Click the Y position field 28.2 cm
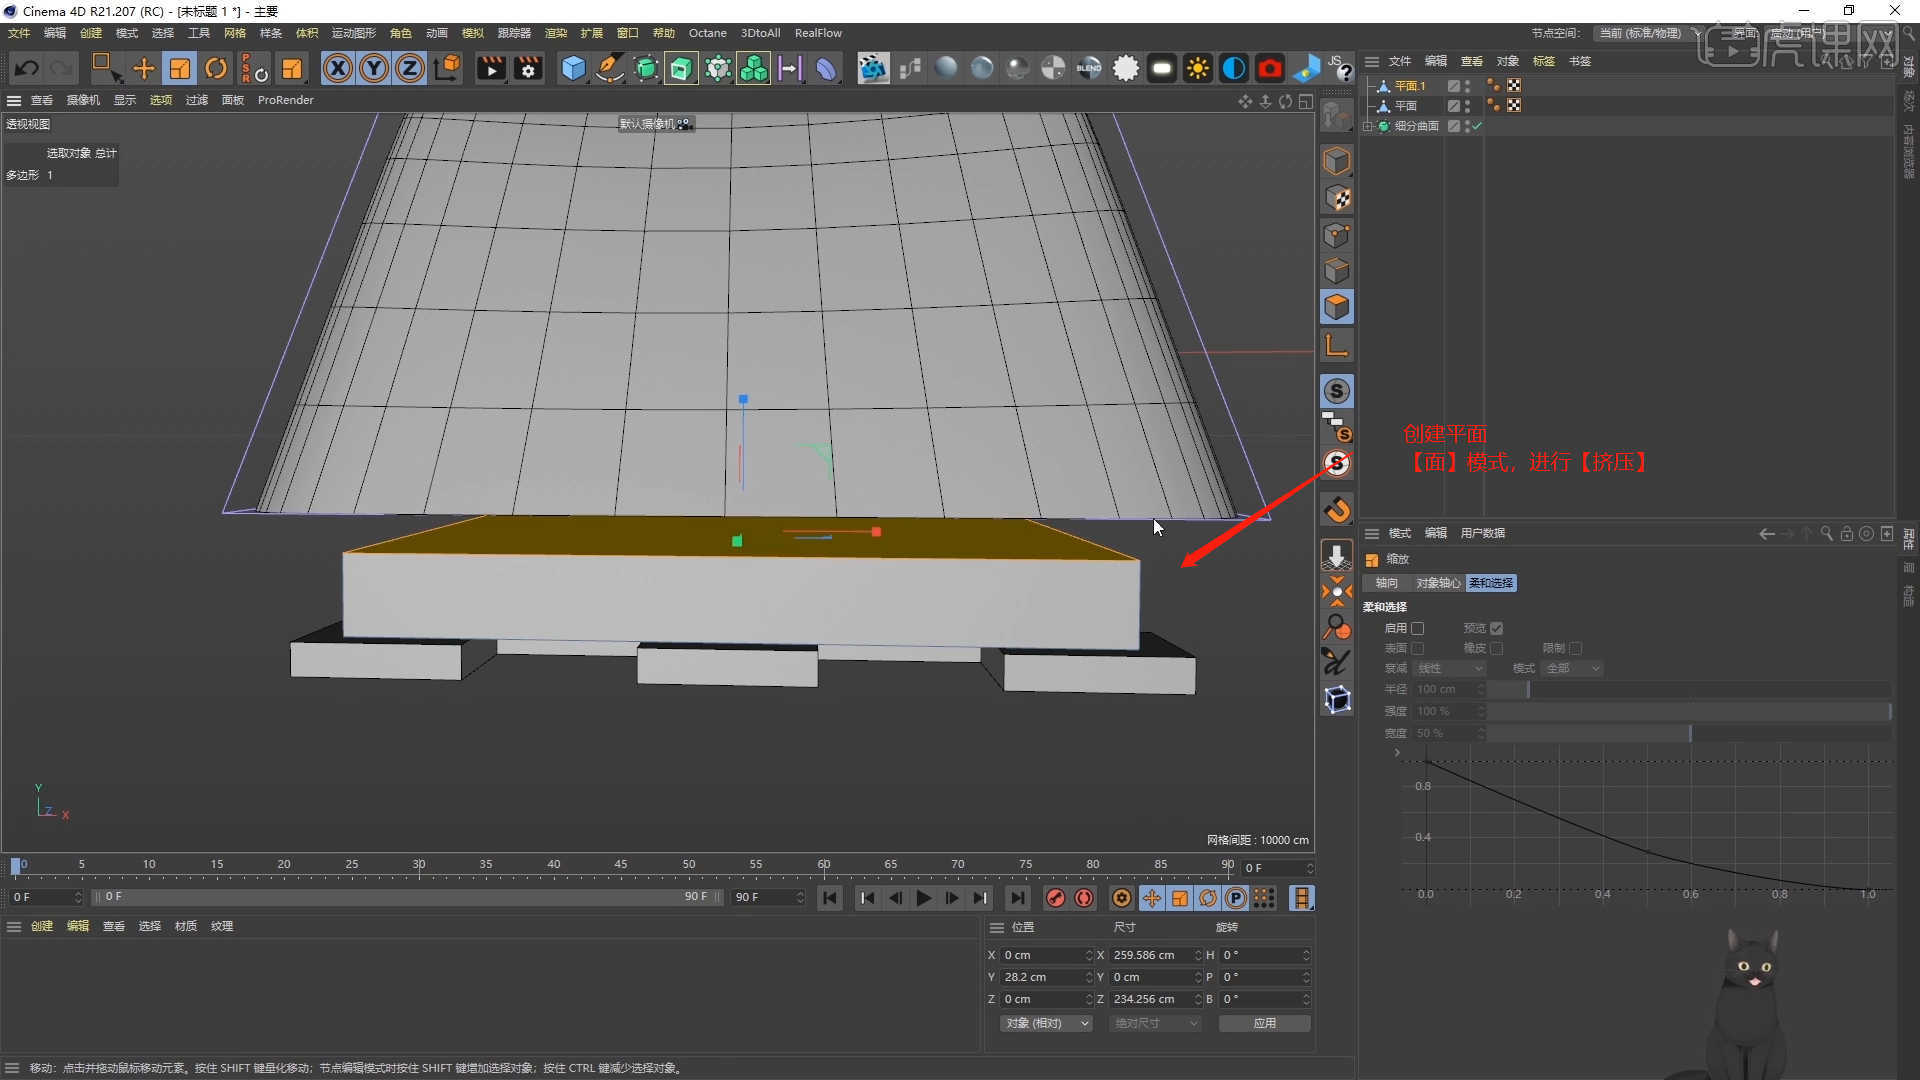The height and width of the screenshot is (1080, 1920). tap(1047, 977)
